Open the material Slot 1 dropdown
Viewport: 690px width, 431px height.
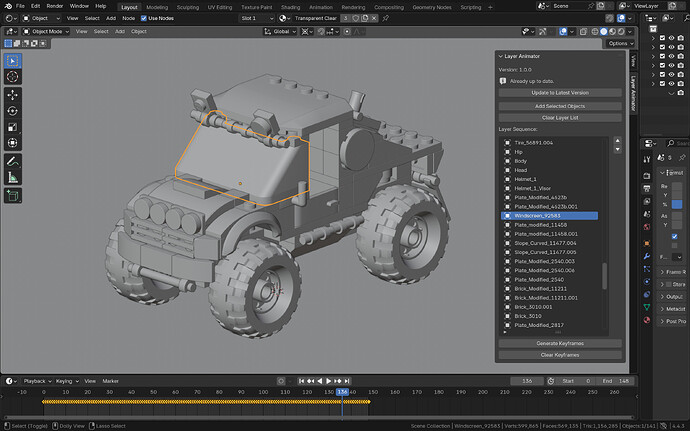click(x=257, y=18)
